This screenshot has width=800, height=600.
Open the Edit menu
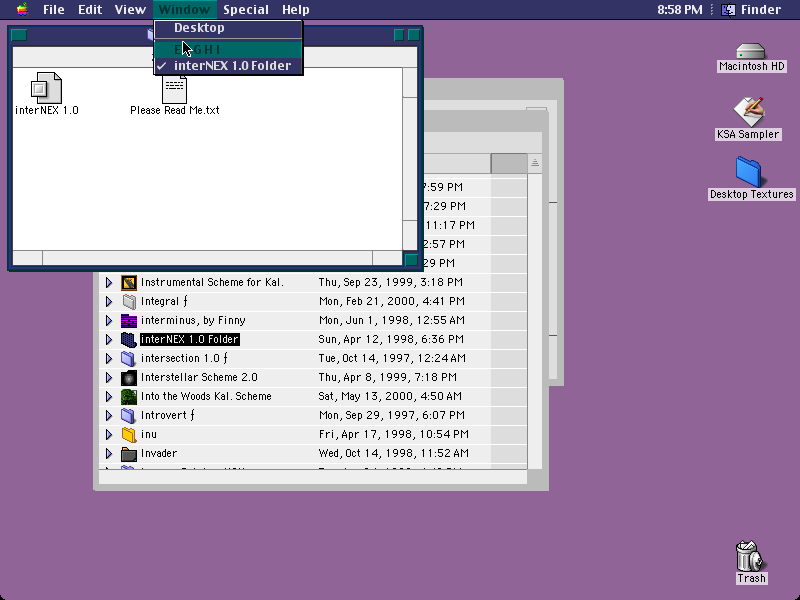click(90, 10)
